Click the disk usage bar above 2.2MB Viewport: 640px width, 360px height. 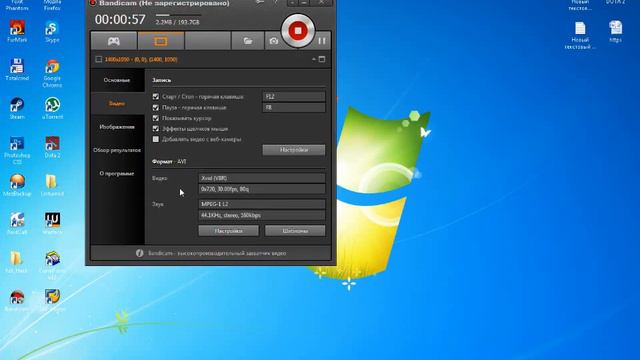[178, 15]
